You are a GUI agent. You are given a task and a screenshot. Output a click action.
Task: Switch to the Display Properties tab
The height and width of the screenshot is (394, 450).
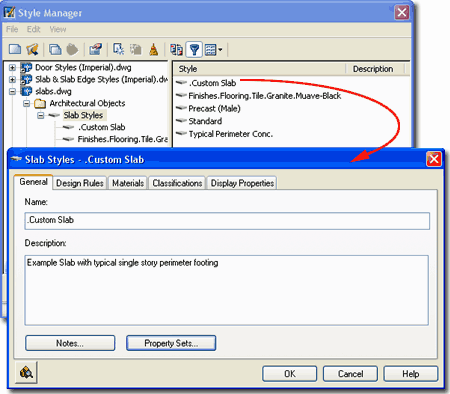tap(242, 183)
